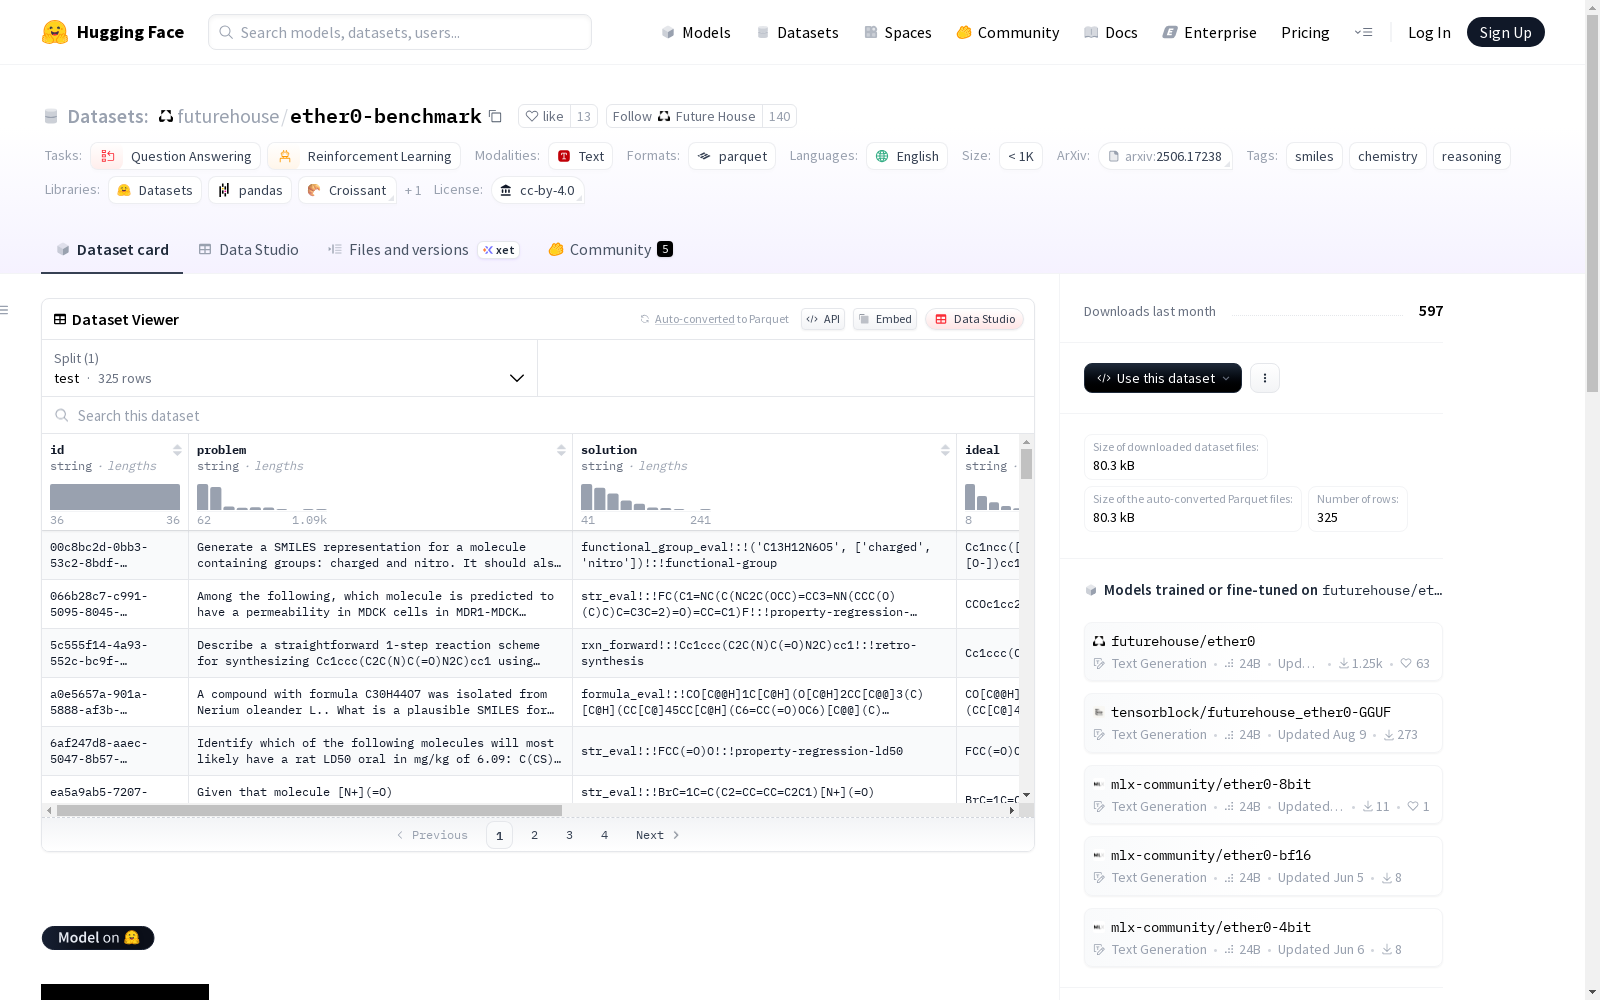Screen dimensions: 1600x1000
Task: Open Data Studio from the viewer toolbar
Action: point(974,319)
